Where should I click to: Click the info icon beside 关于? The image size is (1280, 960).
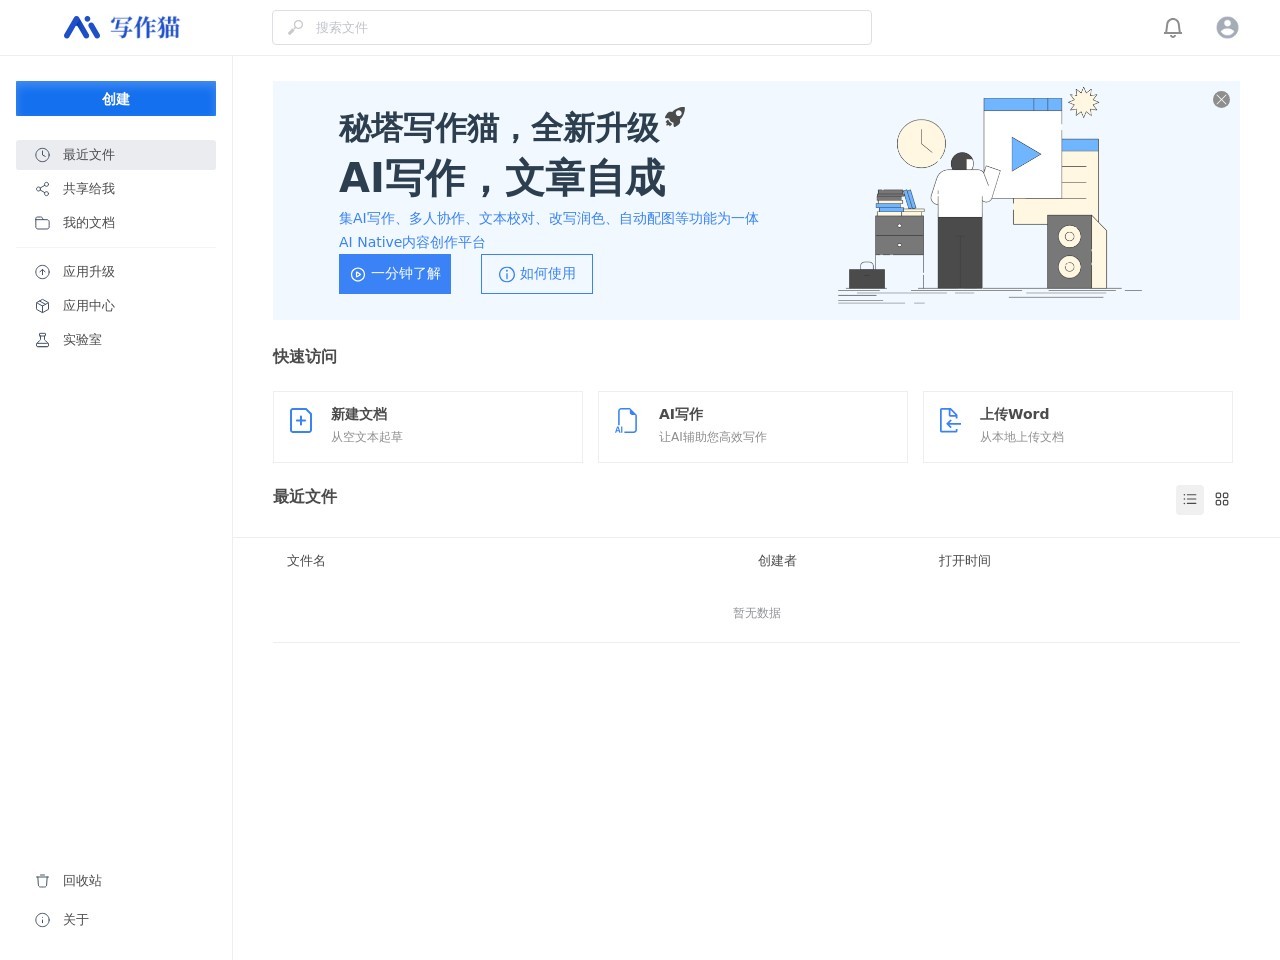tap(42, 920)
